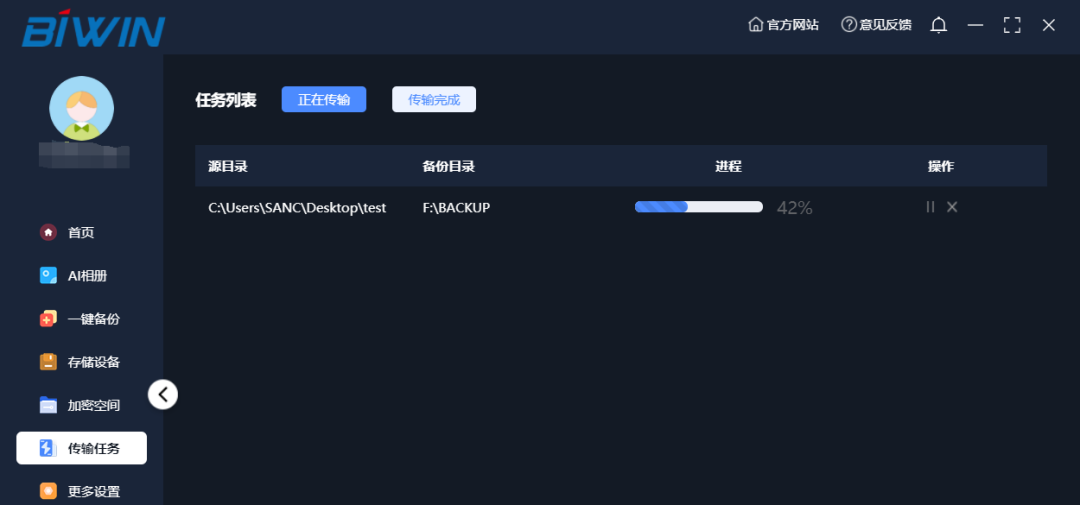Close the BIWIN window
Screen dimensions: 1080x505
[x=1048, y=25]
